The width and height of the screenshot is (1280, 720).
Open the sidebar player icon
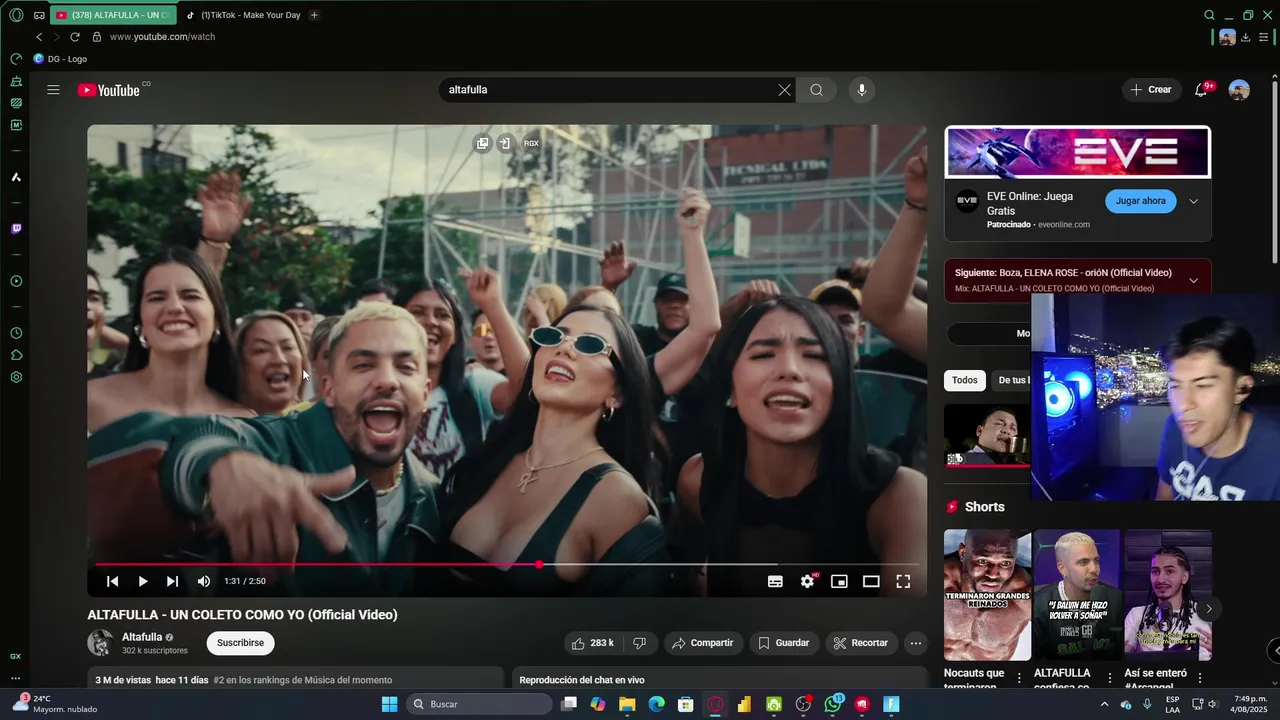16,281
